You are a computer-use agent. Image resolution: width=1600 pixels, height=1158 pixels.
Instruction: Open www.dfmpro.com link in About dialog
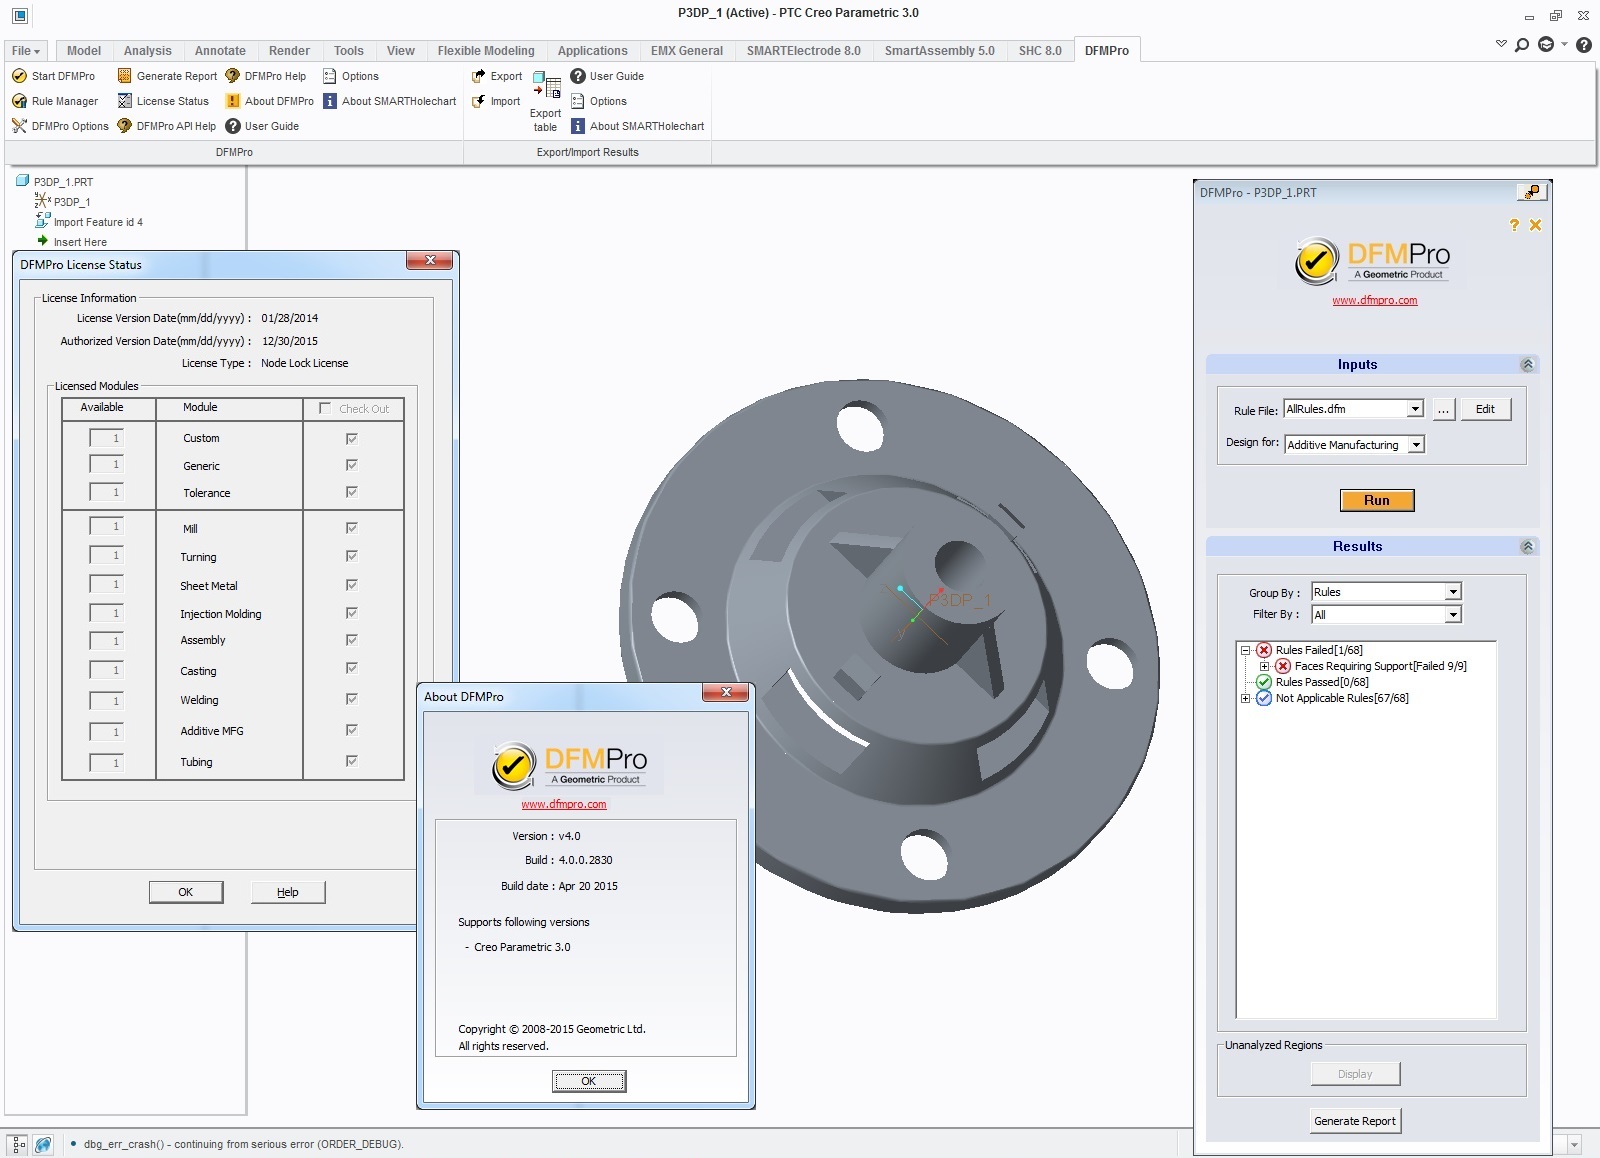564,804
